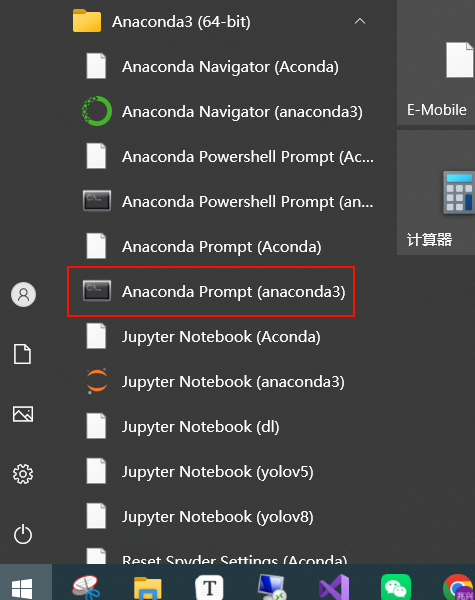Screen dimensions: 475x600
Task: Launch Visual Studio from the taskbar
Action: tap(334, 587)
